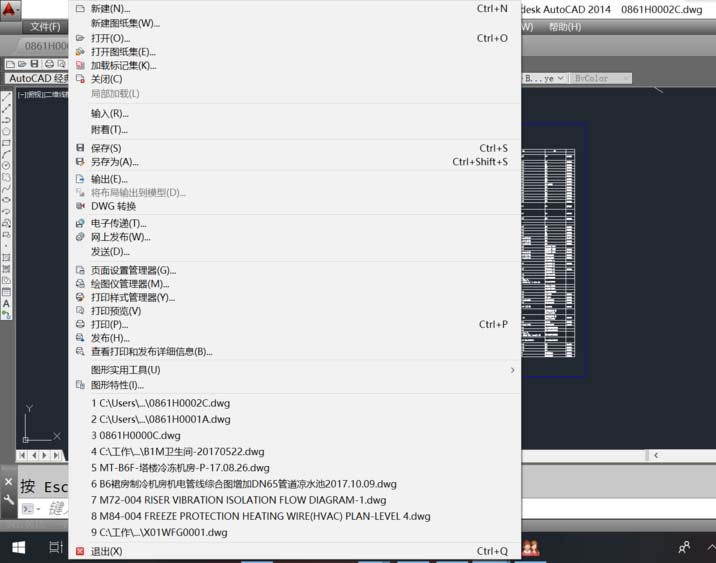
Task: Open recent file 1 0861H0002C.dwg
Action: tap(295, 403)
